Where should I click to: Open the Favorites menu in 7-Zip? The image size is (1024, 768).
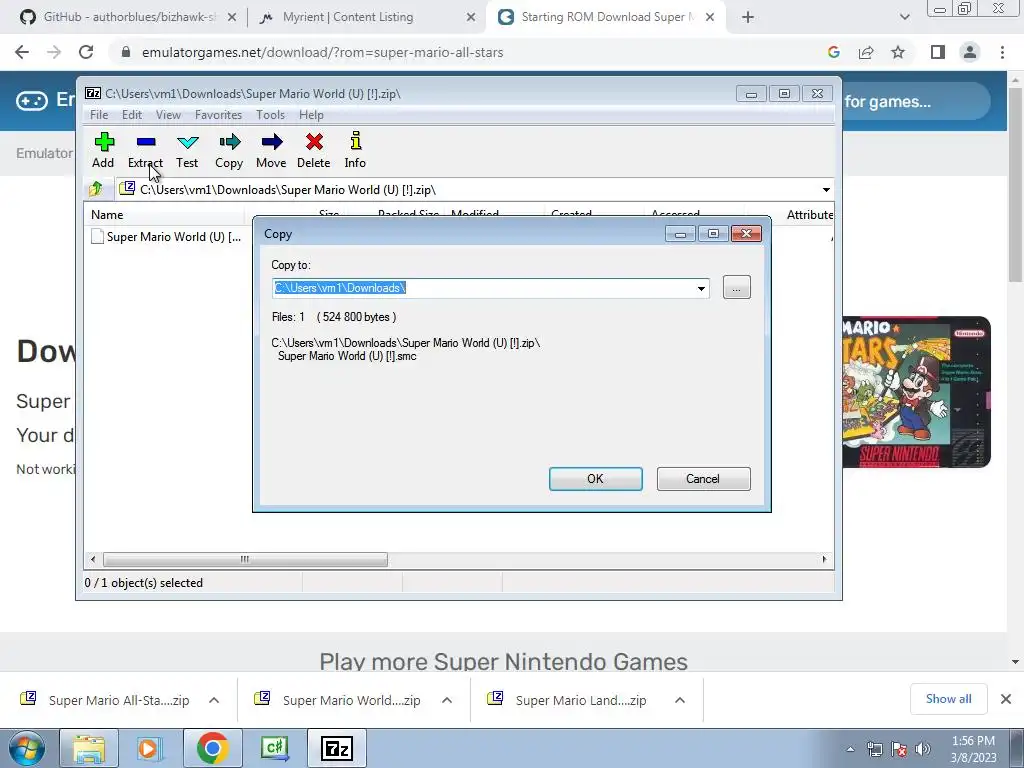(218, 115)
